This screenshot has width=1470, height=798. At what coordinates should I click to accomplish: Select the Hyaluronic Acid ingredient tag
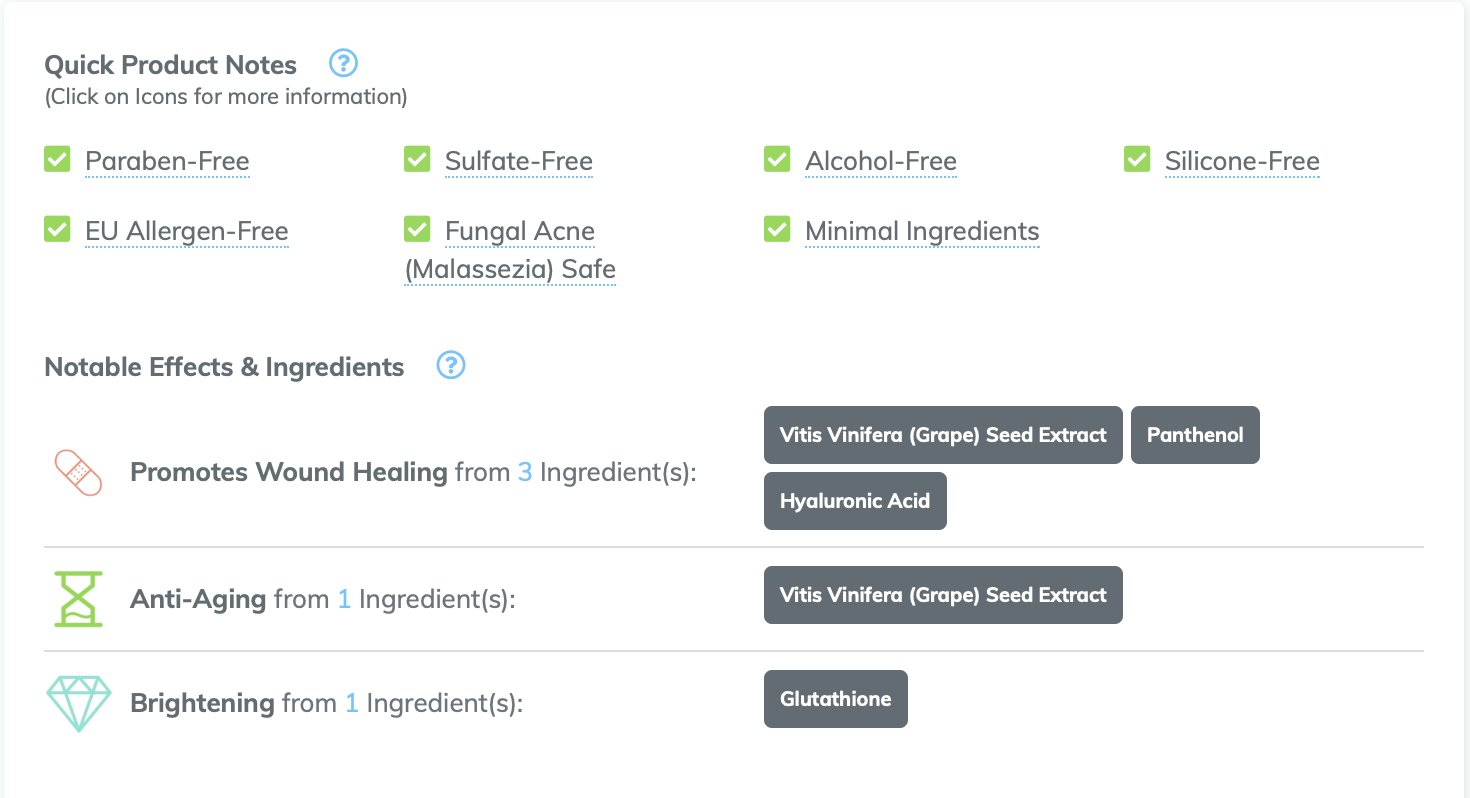(x=855, y=501)
